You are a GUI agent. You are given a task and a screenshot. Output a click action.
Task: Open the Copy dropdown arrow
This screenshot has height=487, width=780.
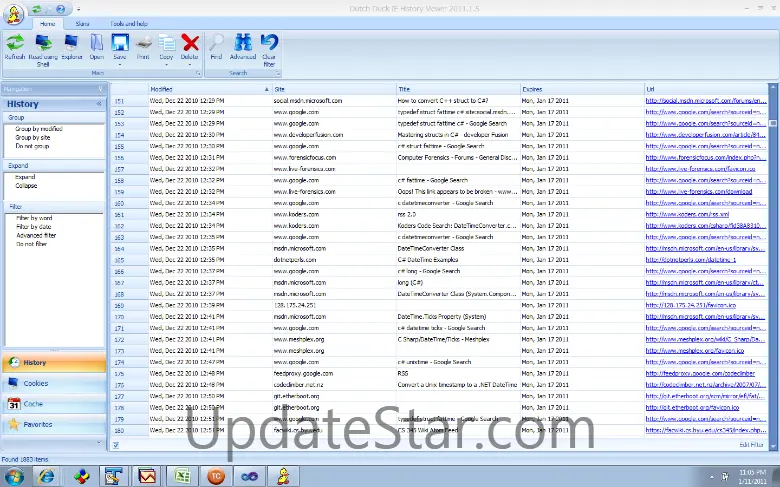[x=166, y=64]
